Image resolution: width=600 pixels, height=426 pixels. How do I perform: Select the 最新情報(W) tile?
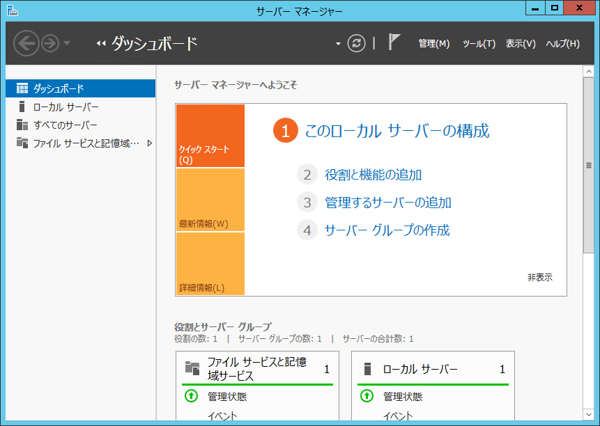[210, 200]
